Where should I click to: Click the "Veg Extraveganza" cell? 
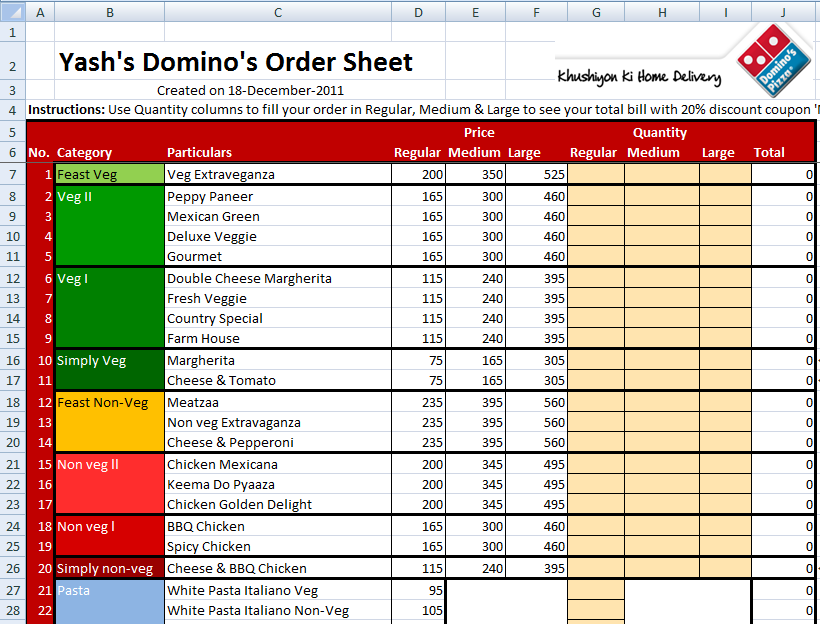278,175
